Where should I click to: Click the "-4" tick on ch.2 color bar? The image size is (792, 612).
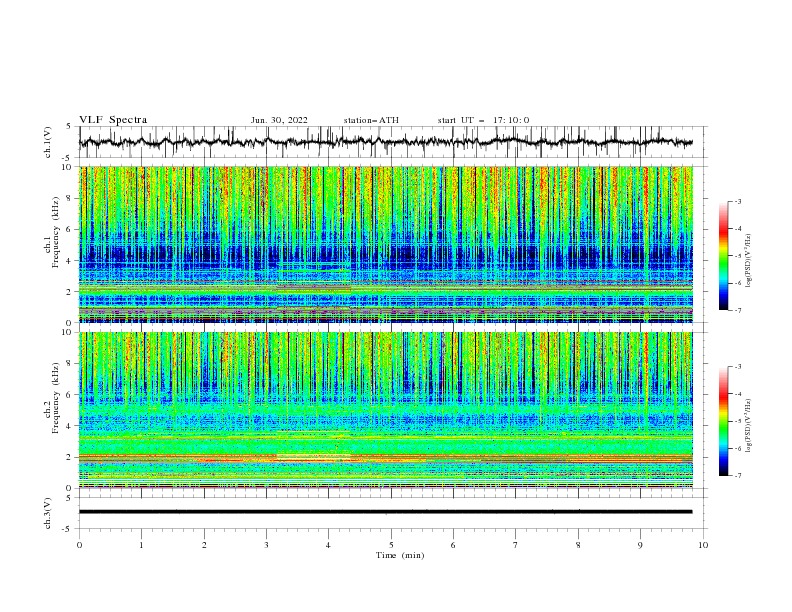point(738,394)
